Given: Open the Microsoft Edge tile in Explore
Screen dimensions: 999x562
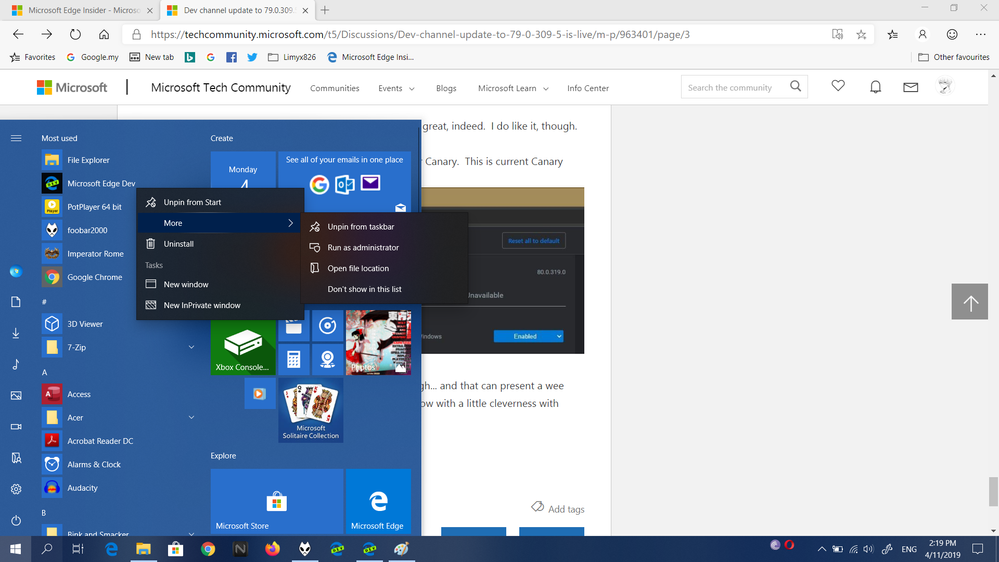Looking at the screenshot, I should tap(378, 501).
